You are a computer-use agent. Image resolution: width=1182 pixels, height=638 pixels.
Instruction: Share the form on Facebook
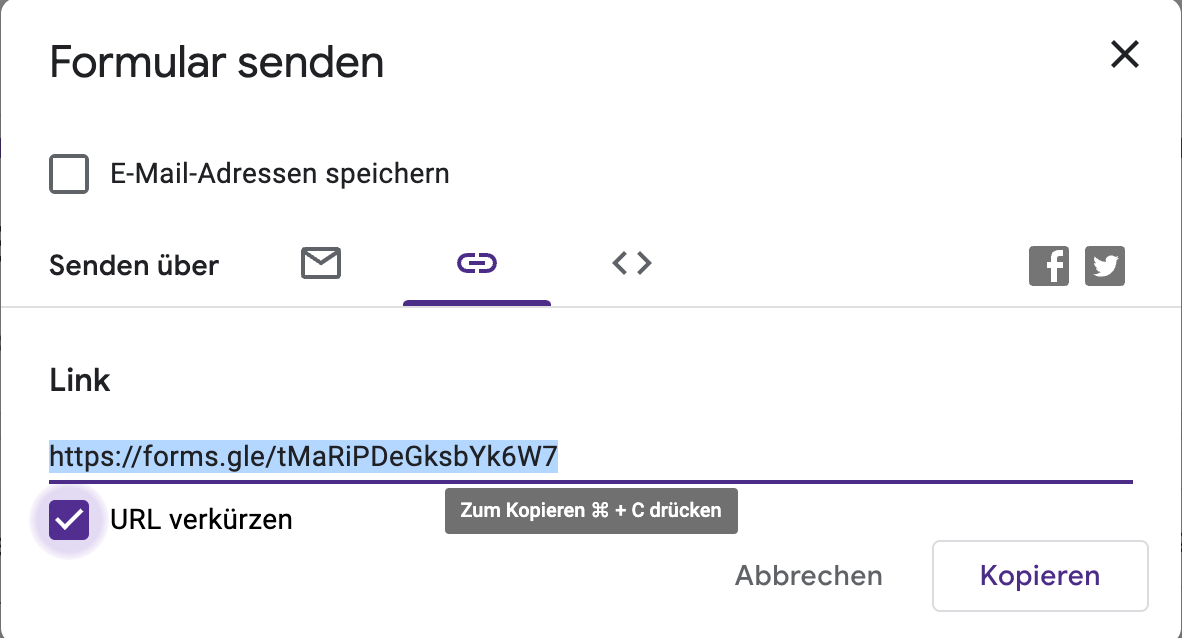(x=1049, y=267)
